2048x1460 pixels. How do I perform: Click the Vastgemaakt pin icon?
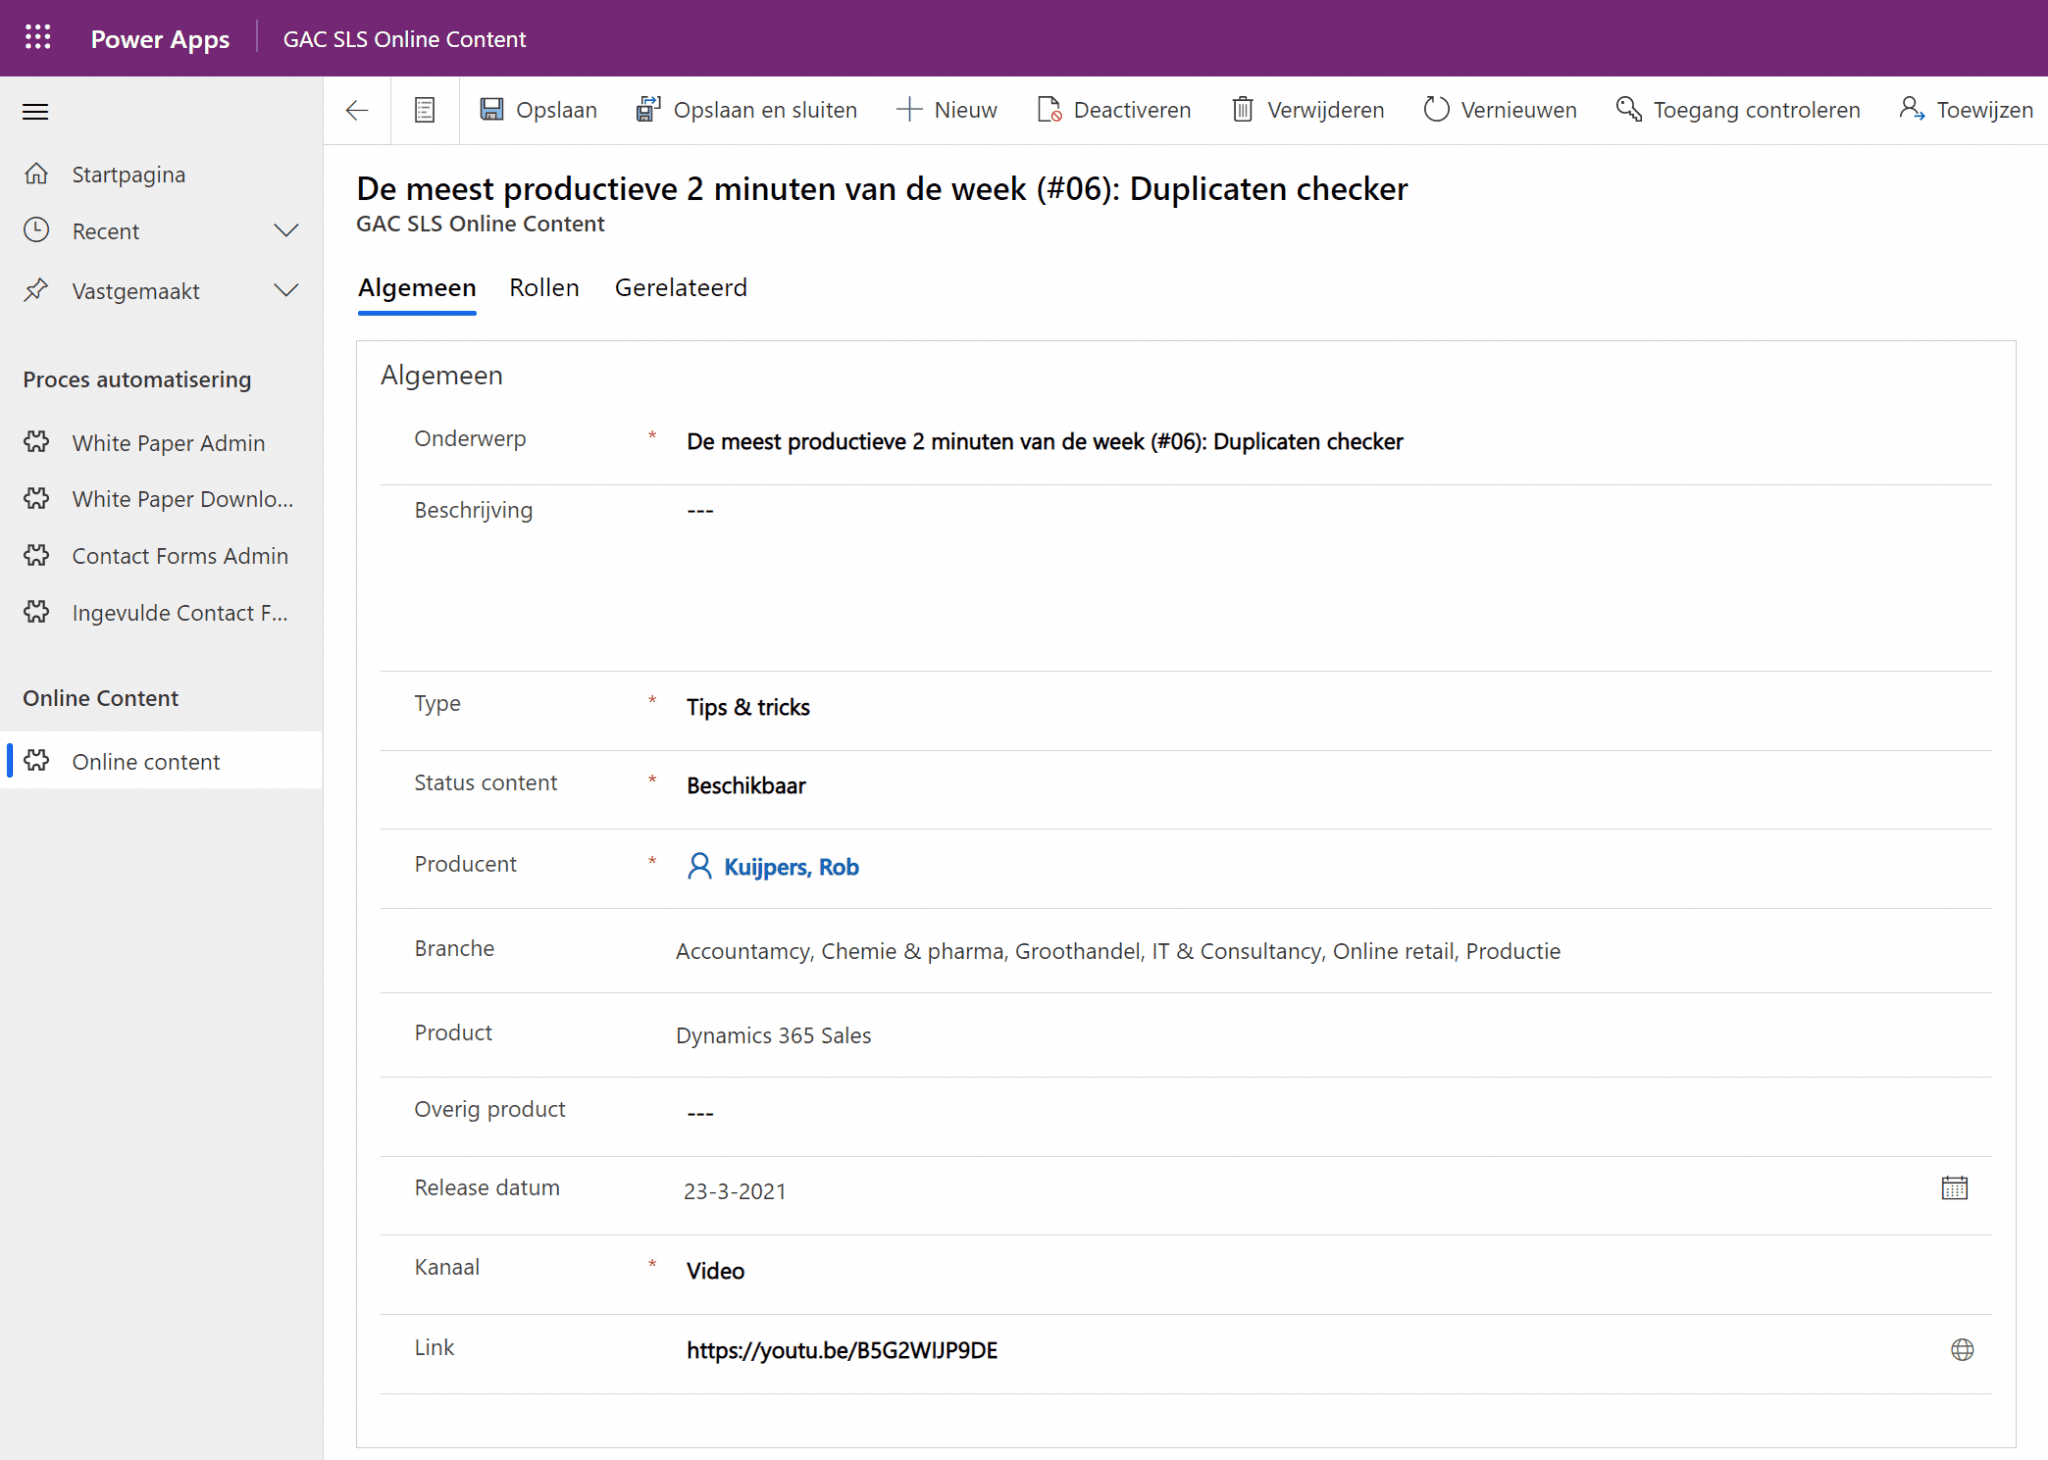click(x=37, y=290)
